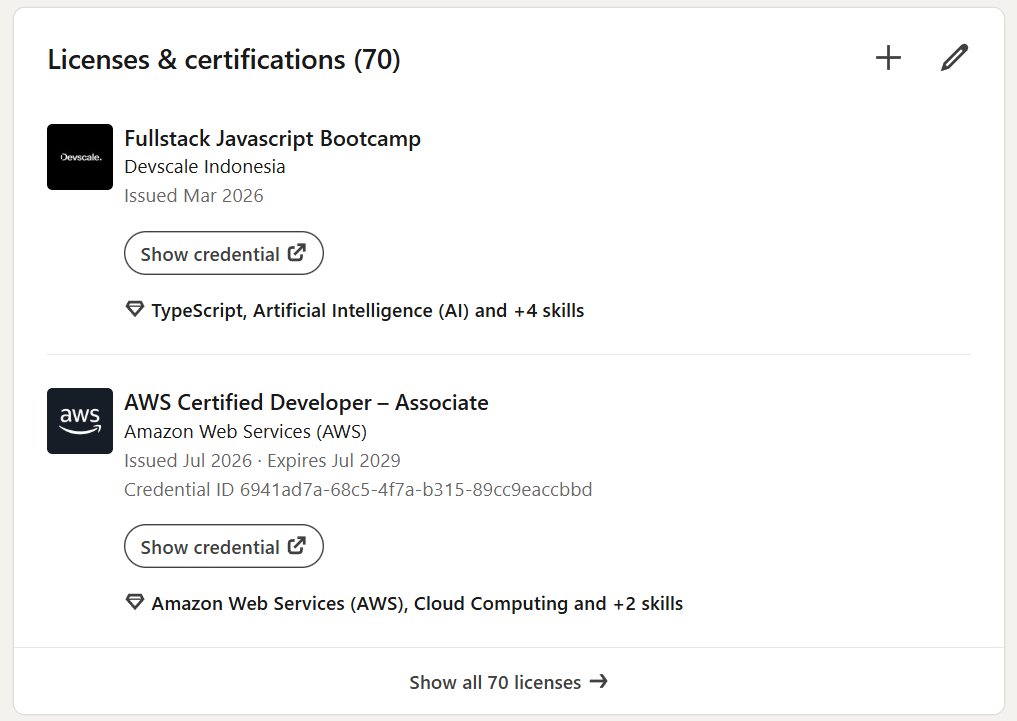Show credential for Fullstack Javascript Bootcamp
This screenshot has height=721, width=1017.
224,253
